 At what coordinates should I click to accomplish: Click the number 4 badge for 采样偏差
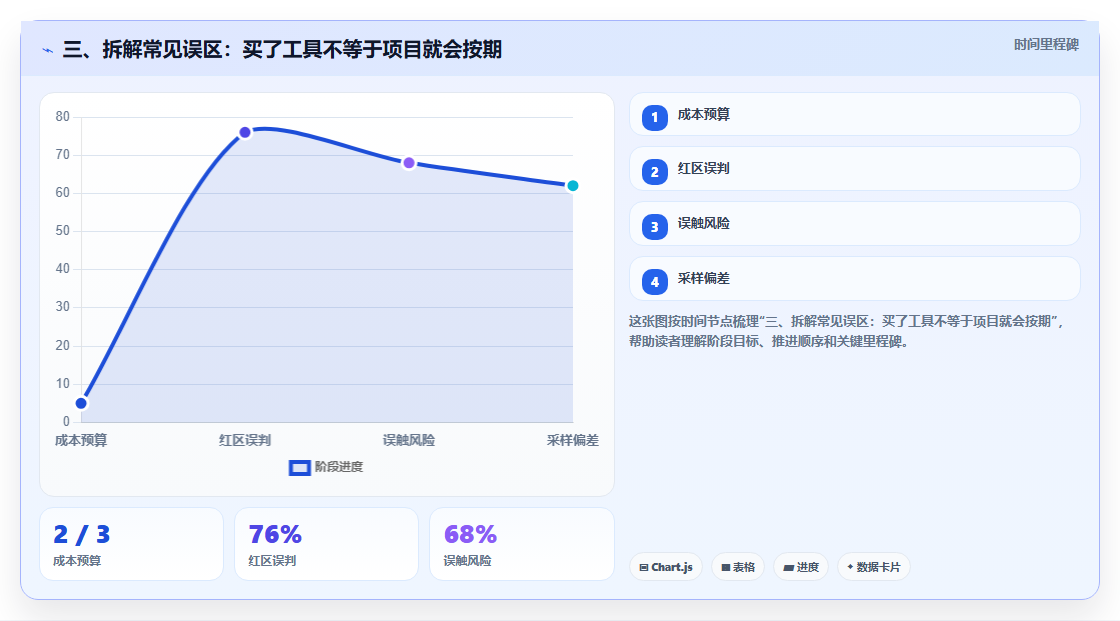pos(654,282)
